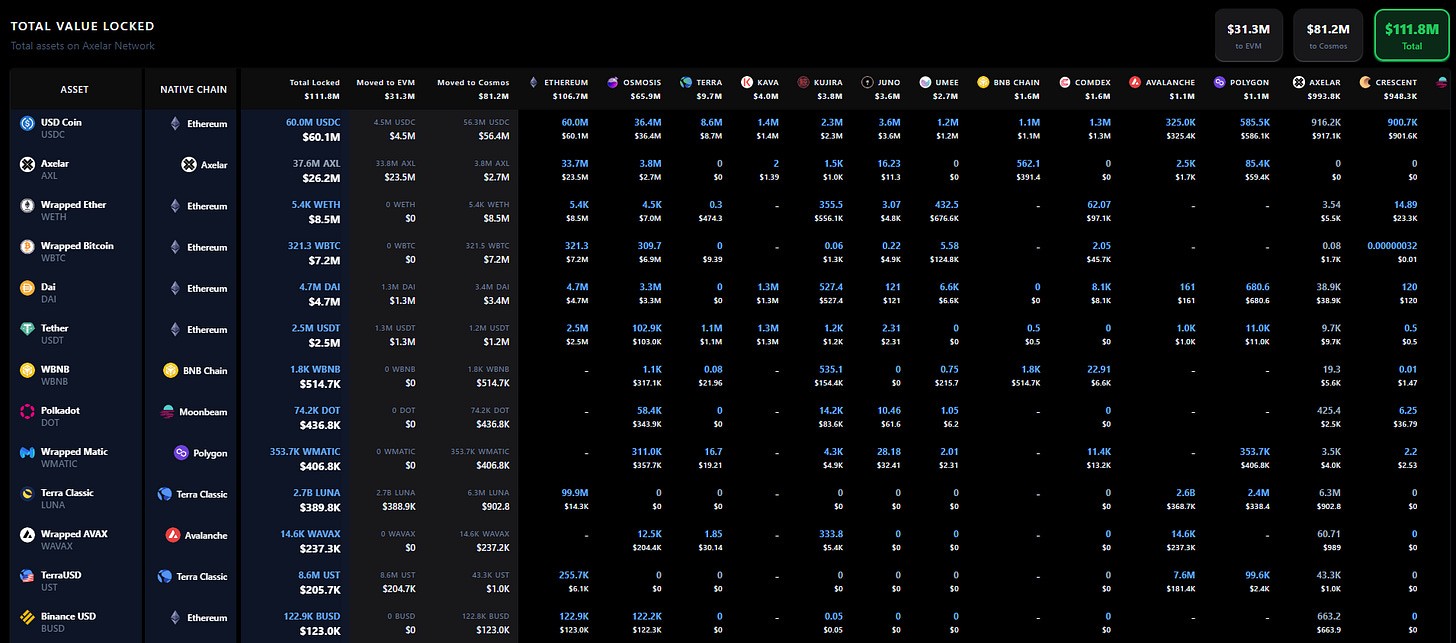Click the Polkadot asset icon

tap(27, 411)
